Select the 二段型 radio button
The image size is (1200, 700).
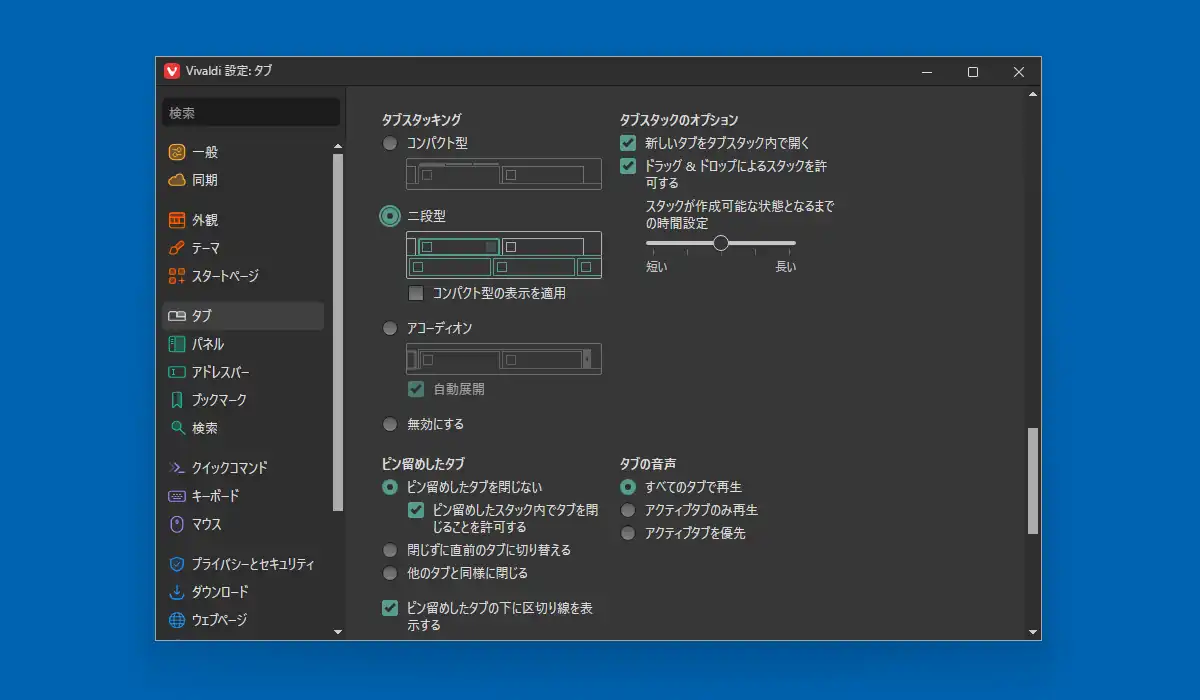coord(390,216)
